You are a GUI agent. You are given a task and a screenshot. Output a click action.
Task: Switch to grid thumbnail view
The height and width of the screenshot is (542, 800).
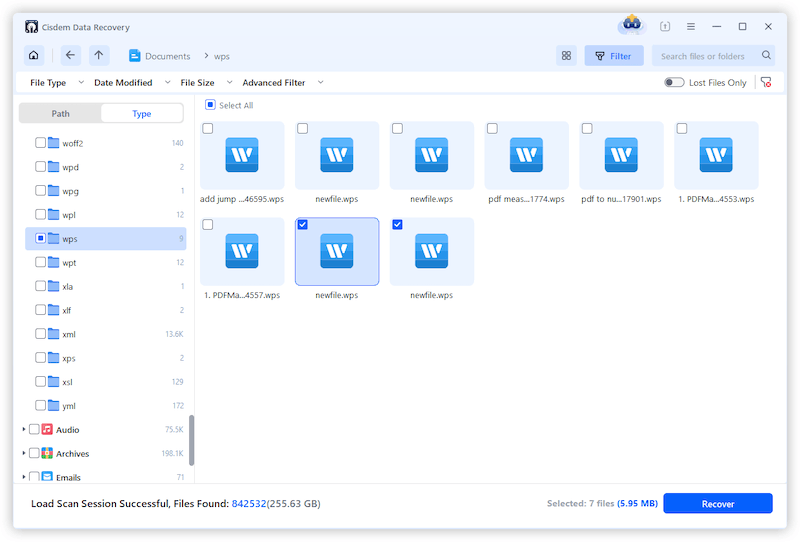(x=566, y=56)
